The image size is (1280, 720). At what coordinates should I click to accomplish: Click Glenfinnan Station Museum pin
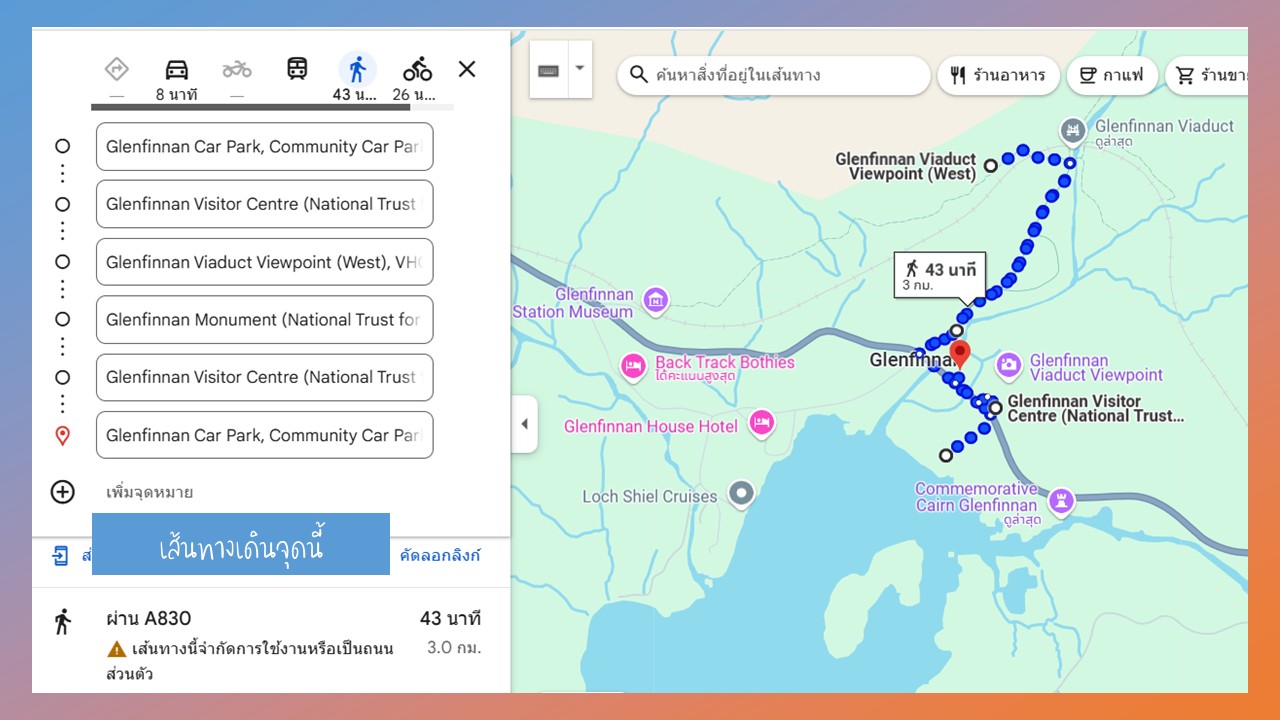tap(655, 299)
